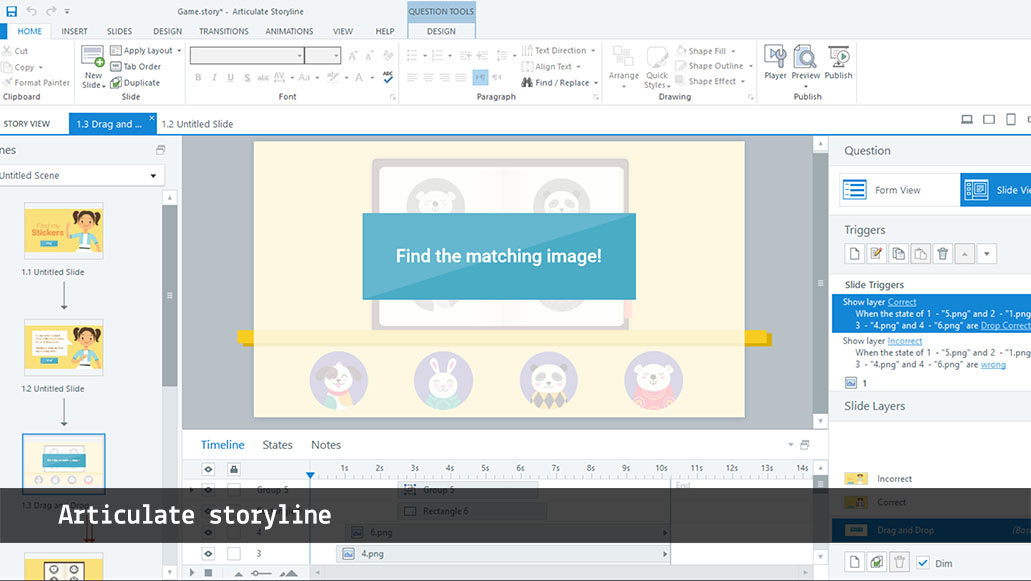The width and height of the screenshot is (1031, 581).
Task: Open the INSERT ribbon tab
Action: [x=74, y=31]
